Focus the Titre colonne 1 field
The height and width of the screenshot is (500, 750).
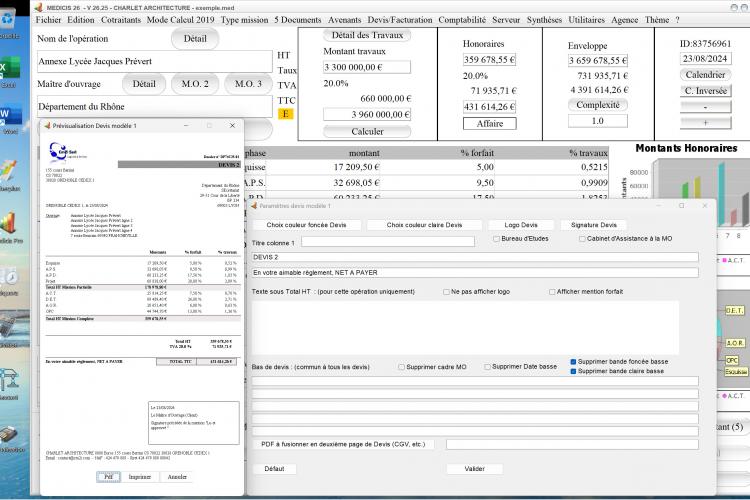(388, 242)
